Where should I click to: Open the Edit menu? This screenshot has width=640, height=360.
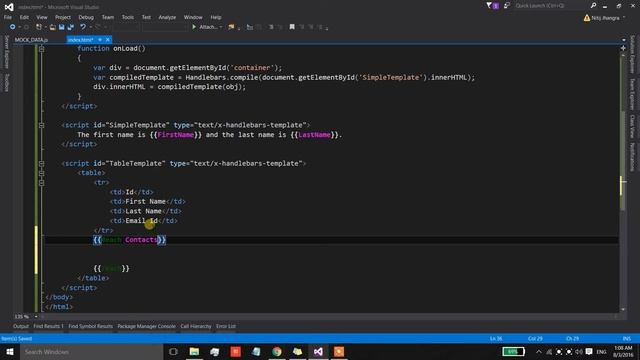[x=24, y=17]
